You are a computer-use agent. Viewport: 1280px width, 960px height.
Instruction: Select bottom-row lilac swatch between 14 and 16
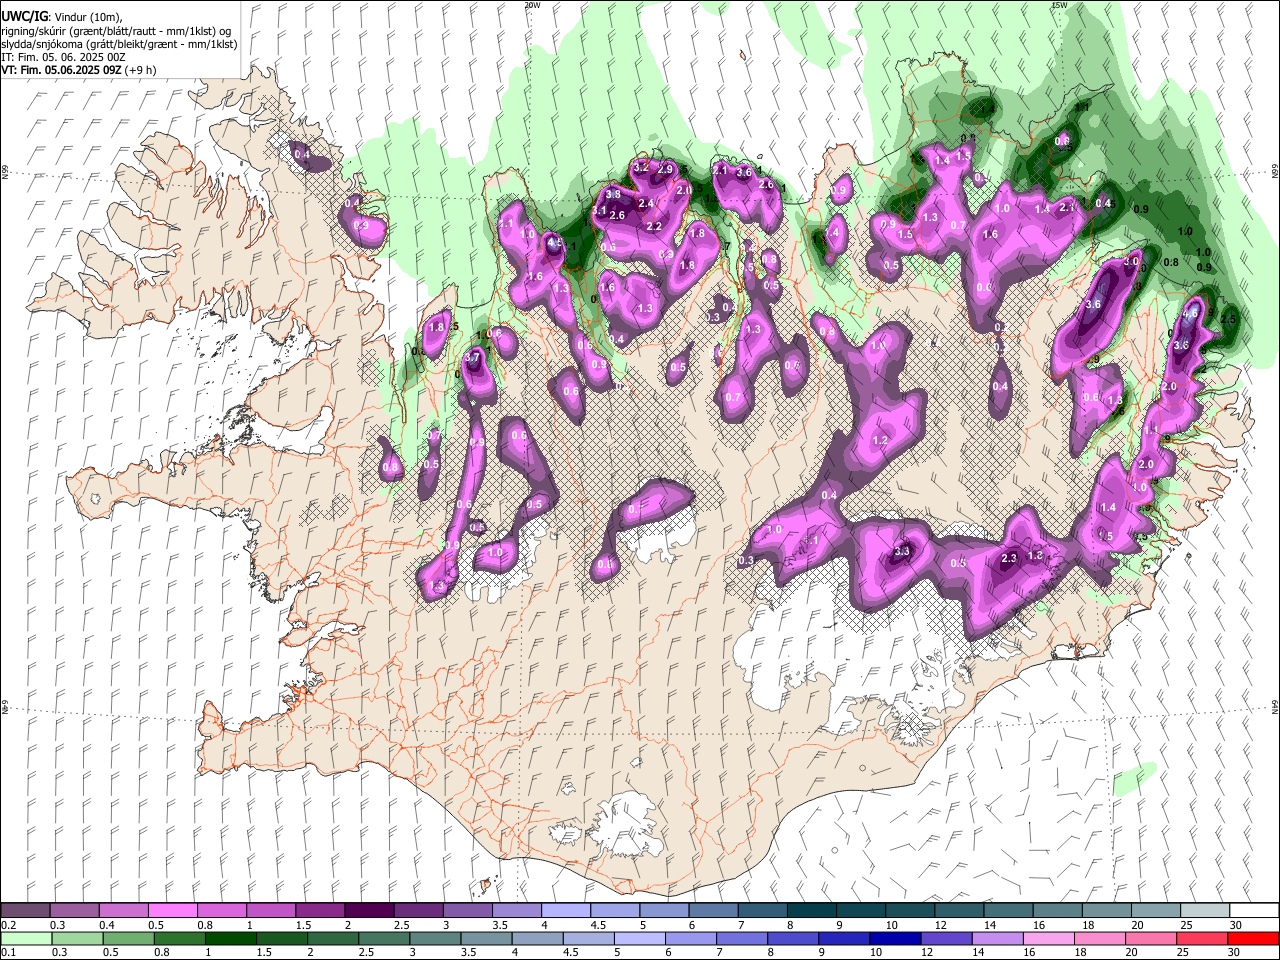[998, 938]
